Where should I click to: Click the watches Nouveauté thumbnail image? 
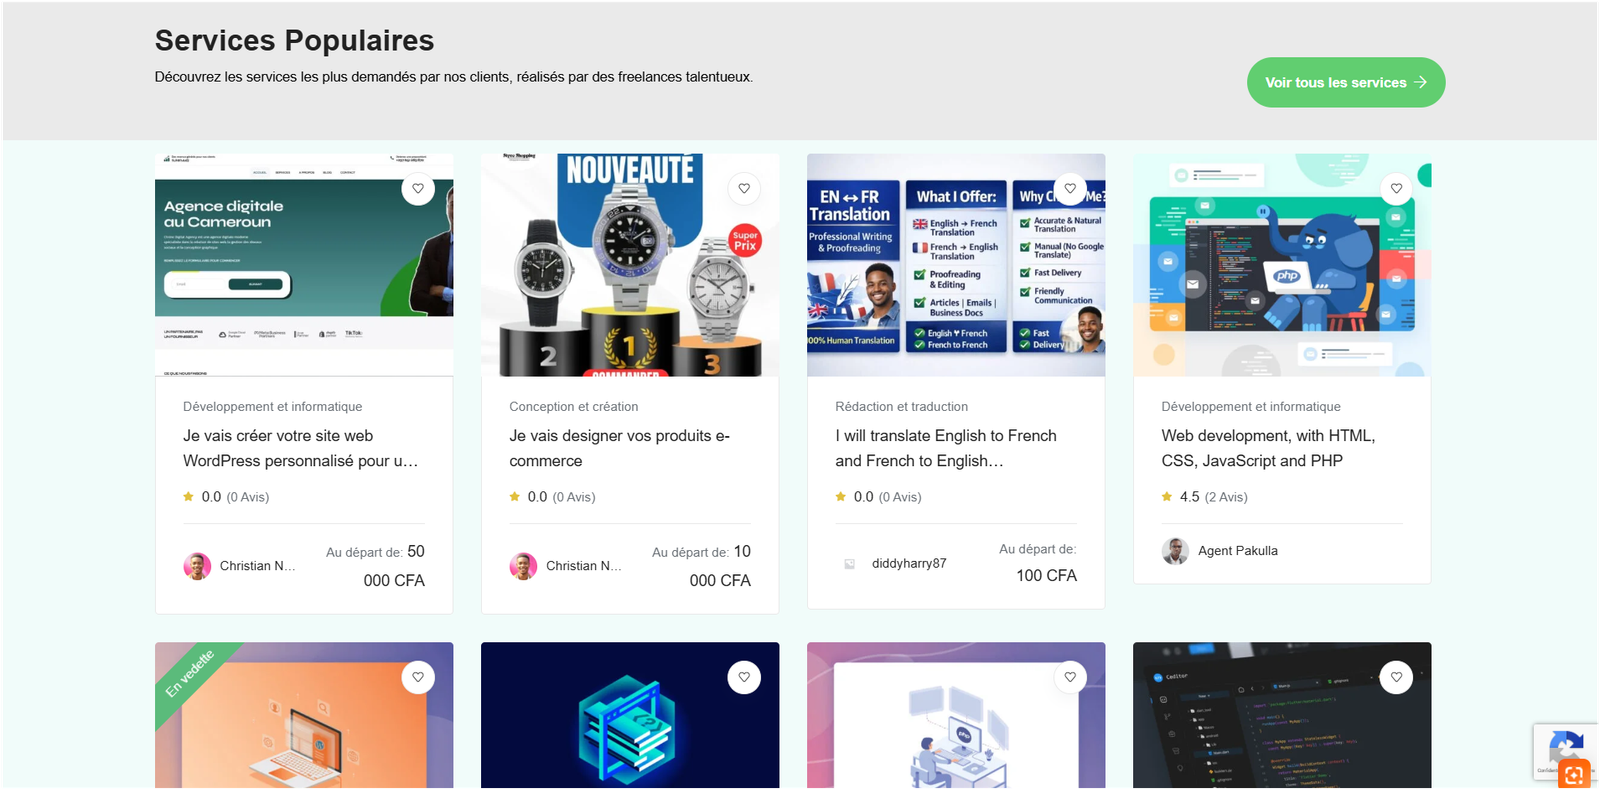pyautogui.click(x=630, y=265)
